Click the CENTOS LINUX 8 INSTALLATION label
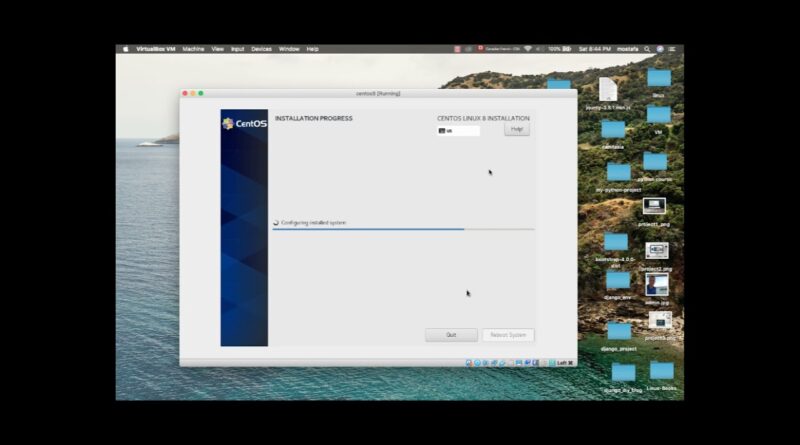Viewport: 800px width, 445px height. (483, 118)
